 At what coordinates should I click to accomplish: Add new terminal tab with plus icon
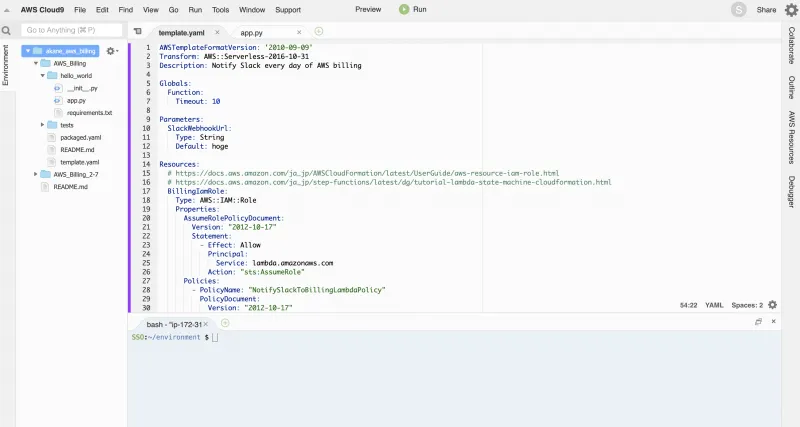click(225, 323)
